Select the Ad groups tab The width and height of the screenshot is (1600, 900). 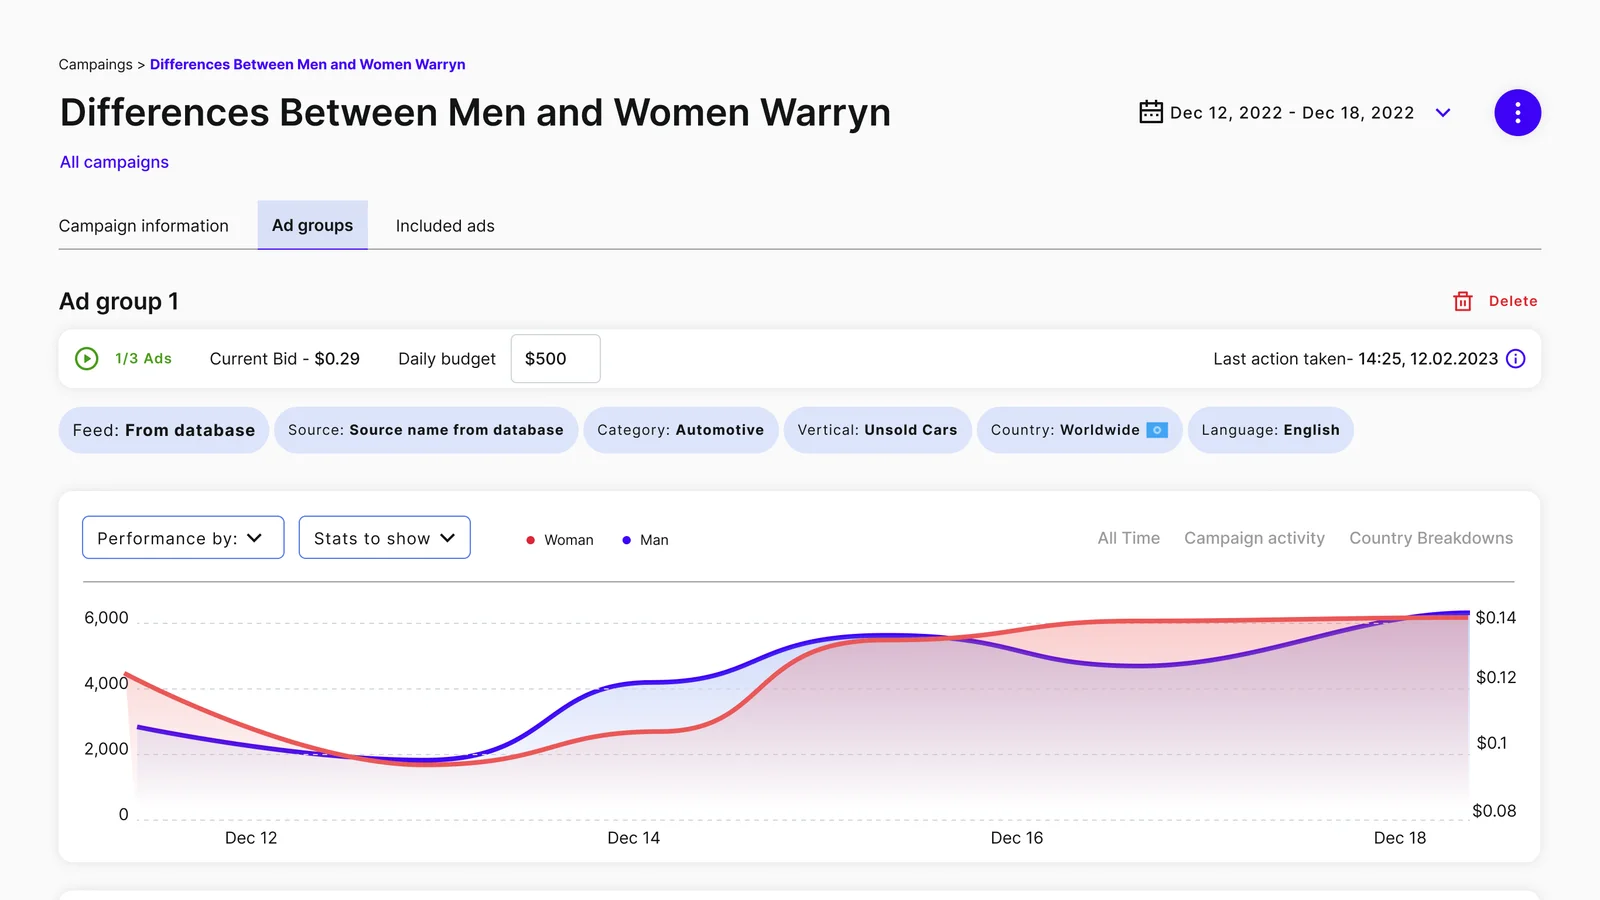(313, 225)
